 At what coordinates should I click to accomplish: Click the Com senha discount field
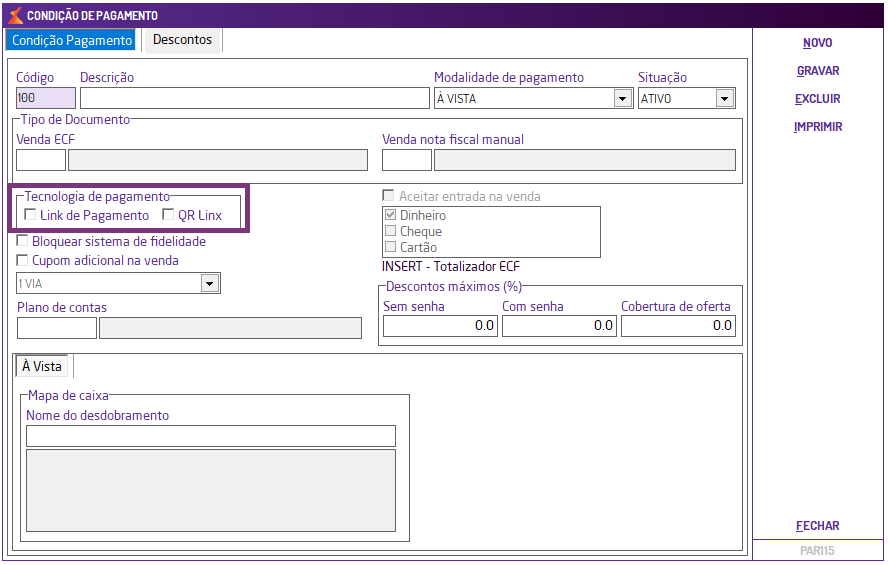(x=559, y=326)
